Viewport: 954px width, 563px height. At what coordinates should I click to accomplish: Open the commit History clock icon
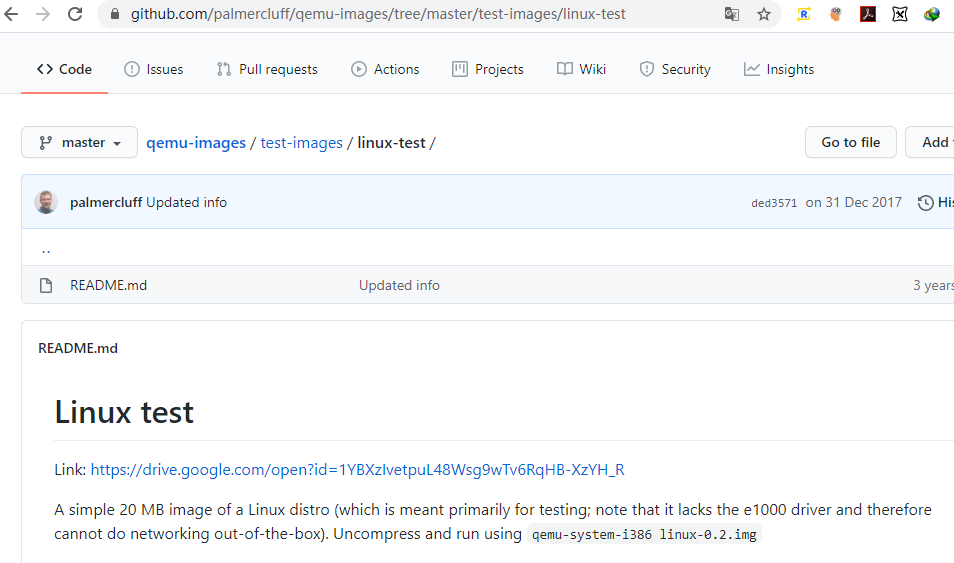pyautogui.click(x=925, y=203)
